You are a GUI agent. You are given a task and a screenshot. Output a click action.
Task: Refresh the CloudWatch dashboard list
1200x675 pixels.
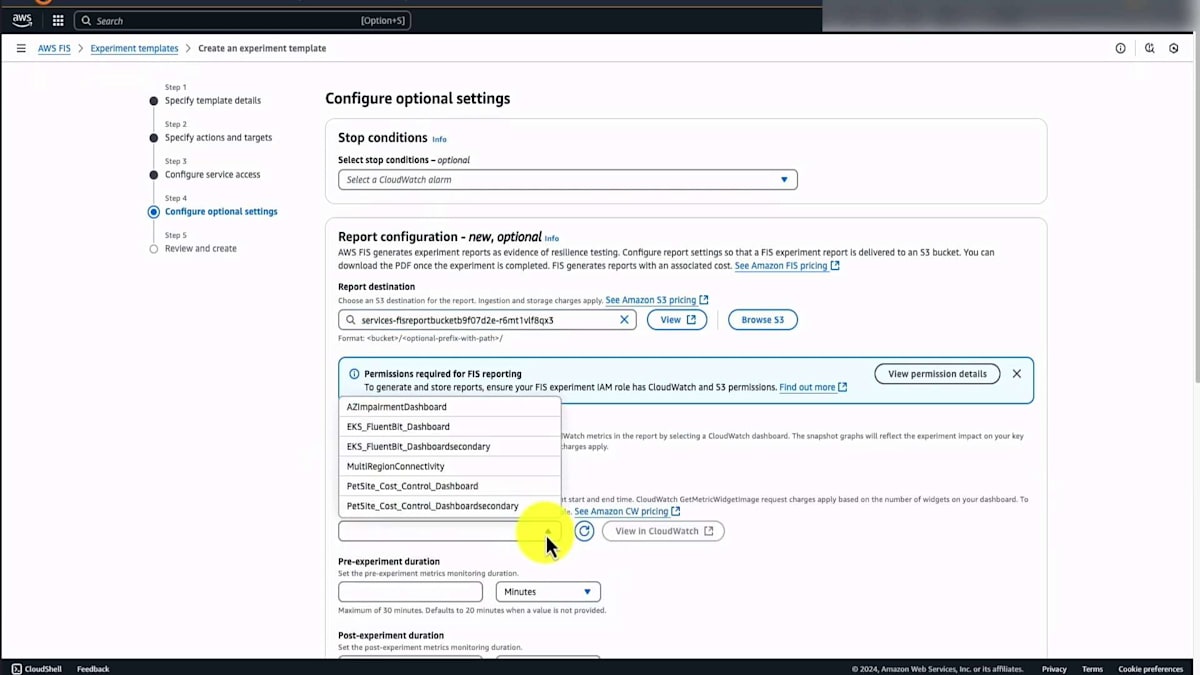pos(584,531)
